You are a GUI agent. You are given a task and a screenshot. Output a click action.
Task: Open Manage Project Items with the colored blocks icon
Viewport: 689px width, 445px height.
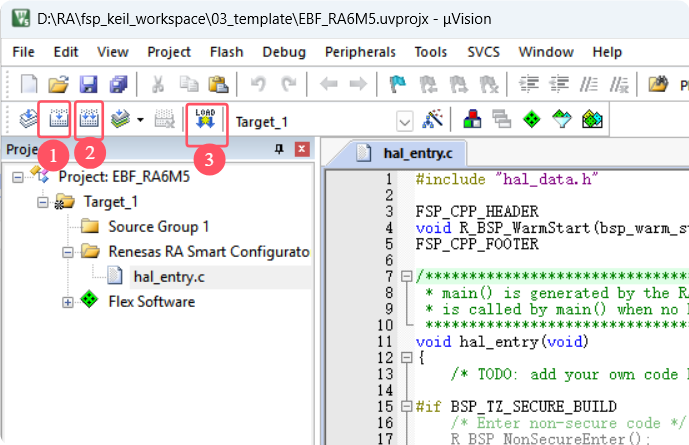click(x=472, y=119)
